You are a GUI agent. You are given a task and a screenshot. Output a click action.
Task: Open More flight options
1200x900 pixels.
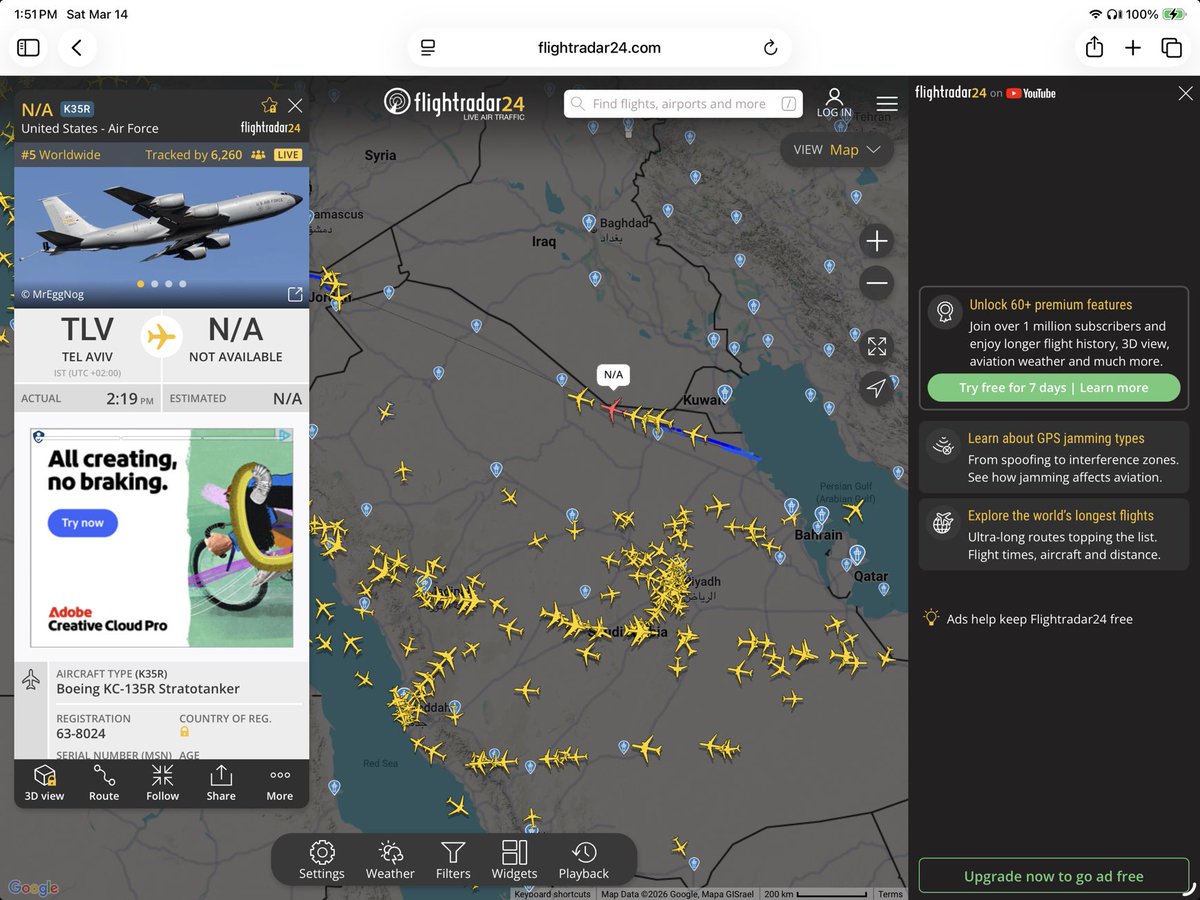(x=280, y=783)
